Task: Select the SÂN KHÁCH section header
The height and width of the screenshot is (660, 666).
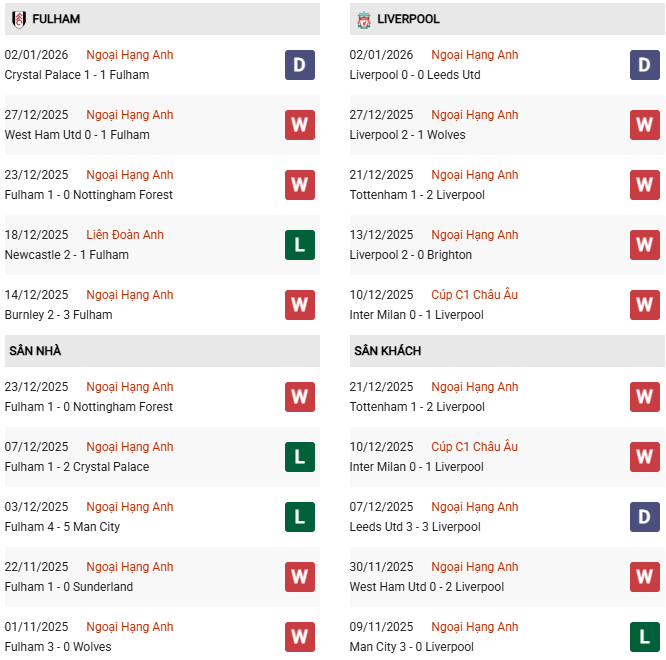Action: click(387, 351)
